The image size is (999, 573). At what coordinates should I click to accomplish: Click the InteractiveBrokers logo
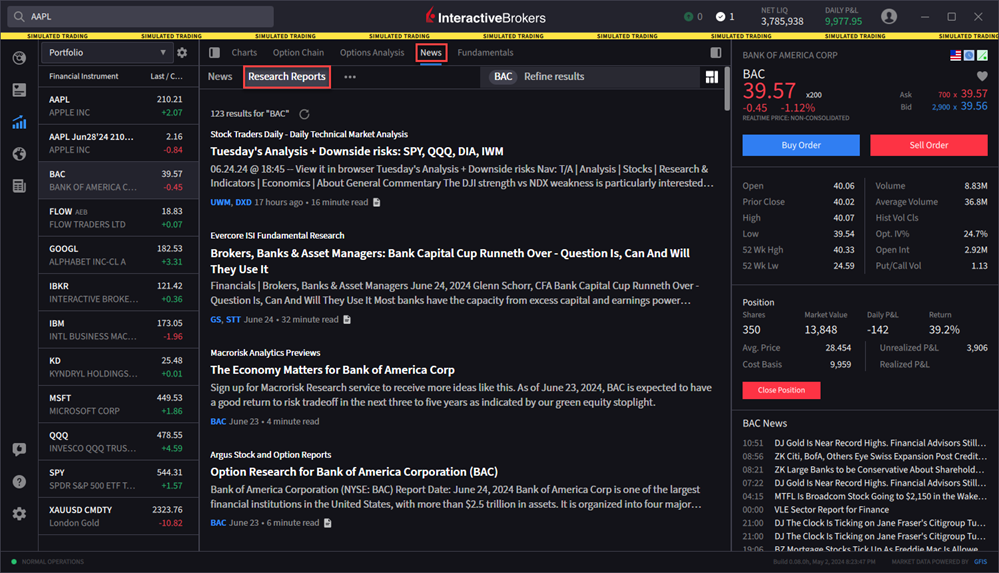click(485, 17)
